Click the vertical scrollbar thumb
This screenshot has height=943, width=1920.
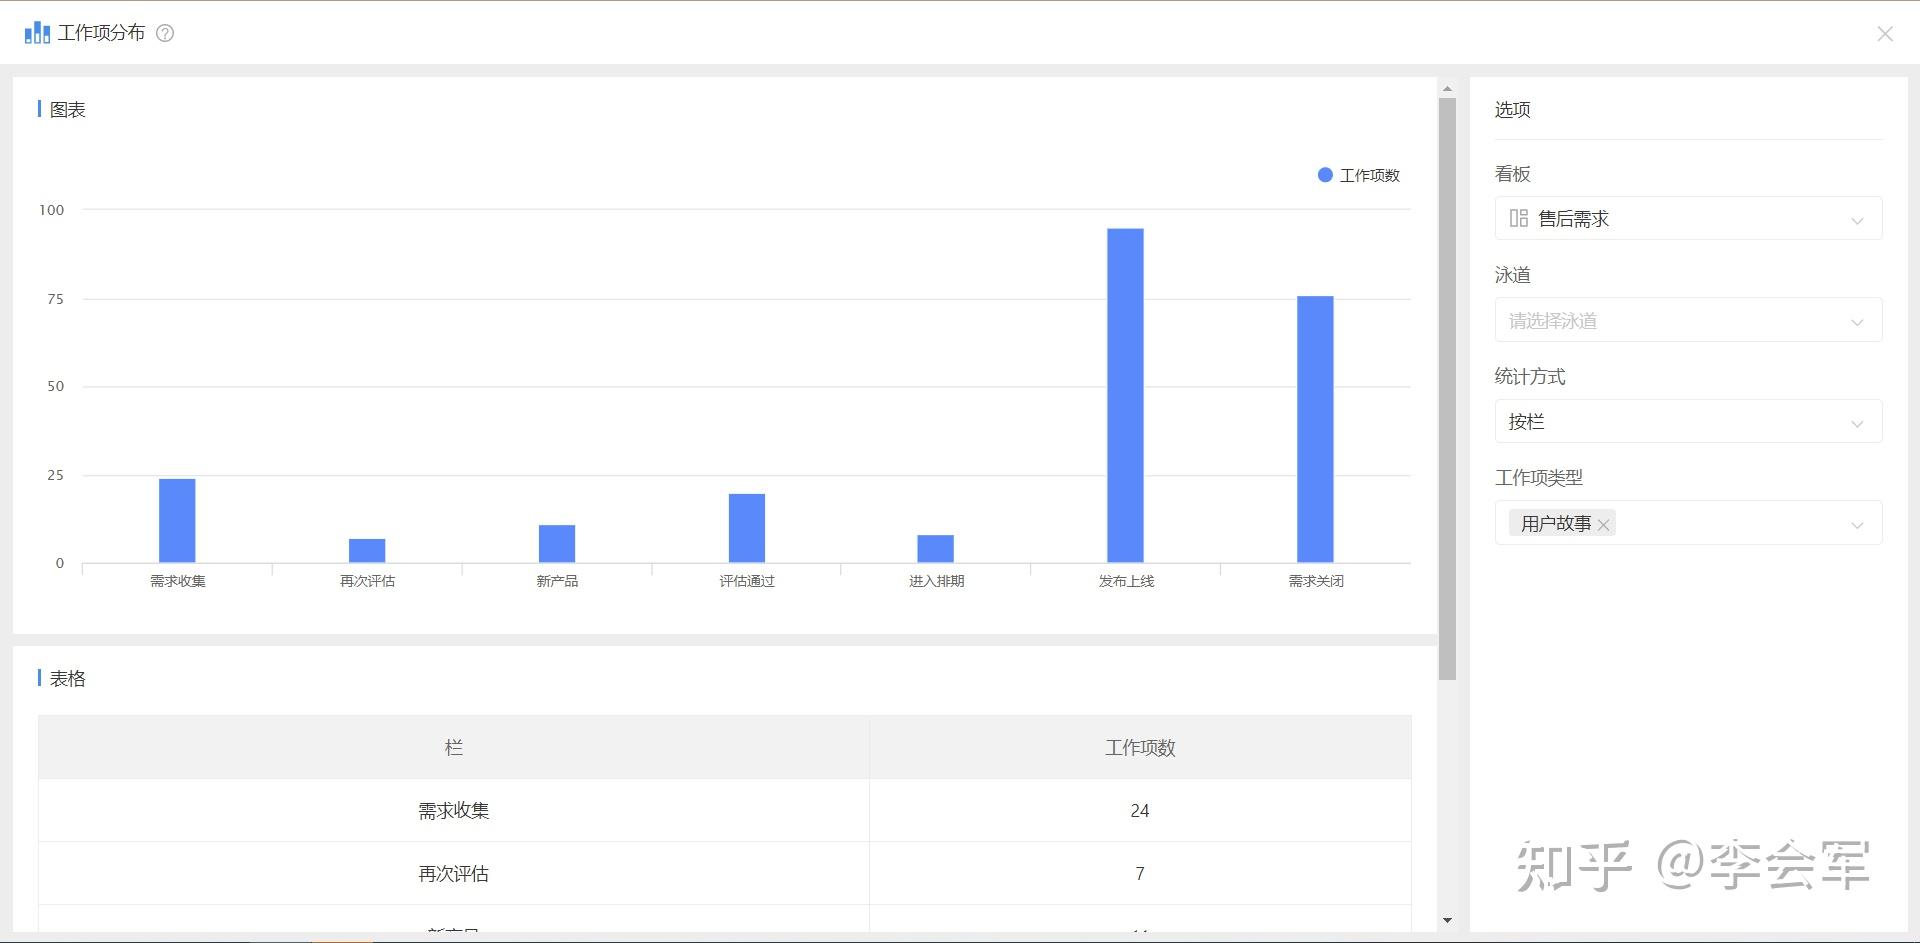(x=1447, y=389)
